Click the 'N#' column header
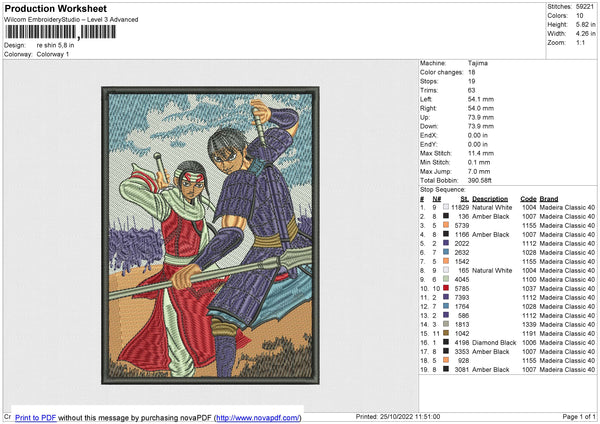This screenshot has height=424, width=600. tap(437, 199)
